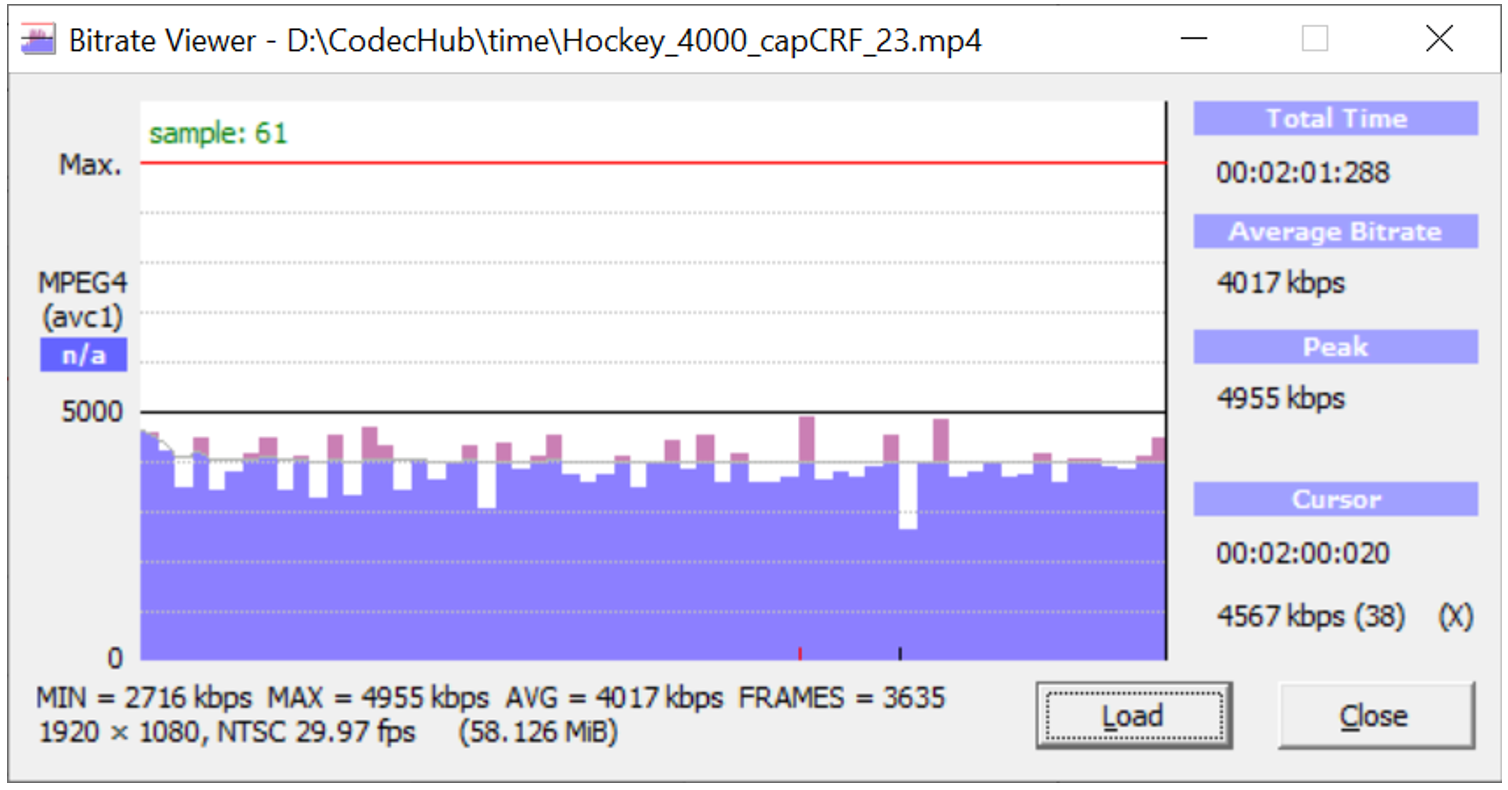Click the 0 axis label
The height and width of the screenshot is (790, 1508).
(x=115, y=659)
